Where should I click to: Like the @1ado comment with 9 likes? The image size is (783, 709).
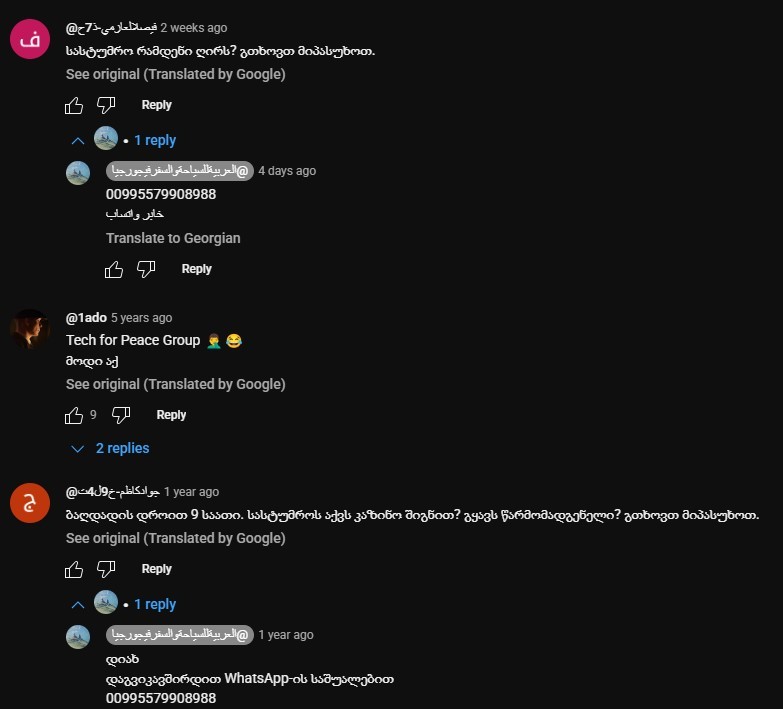(x=74, y=415)
